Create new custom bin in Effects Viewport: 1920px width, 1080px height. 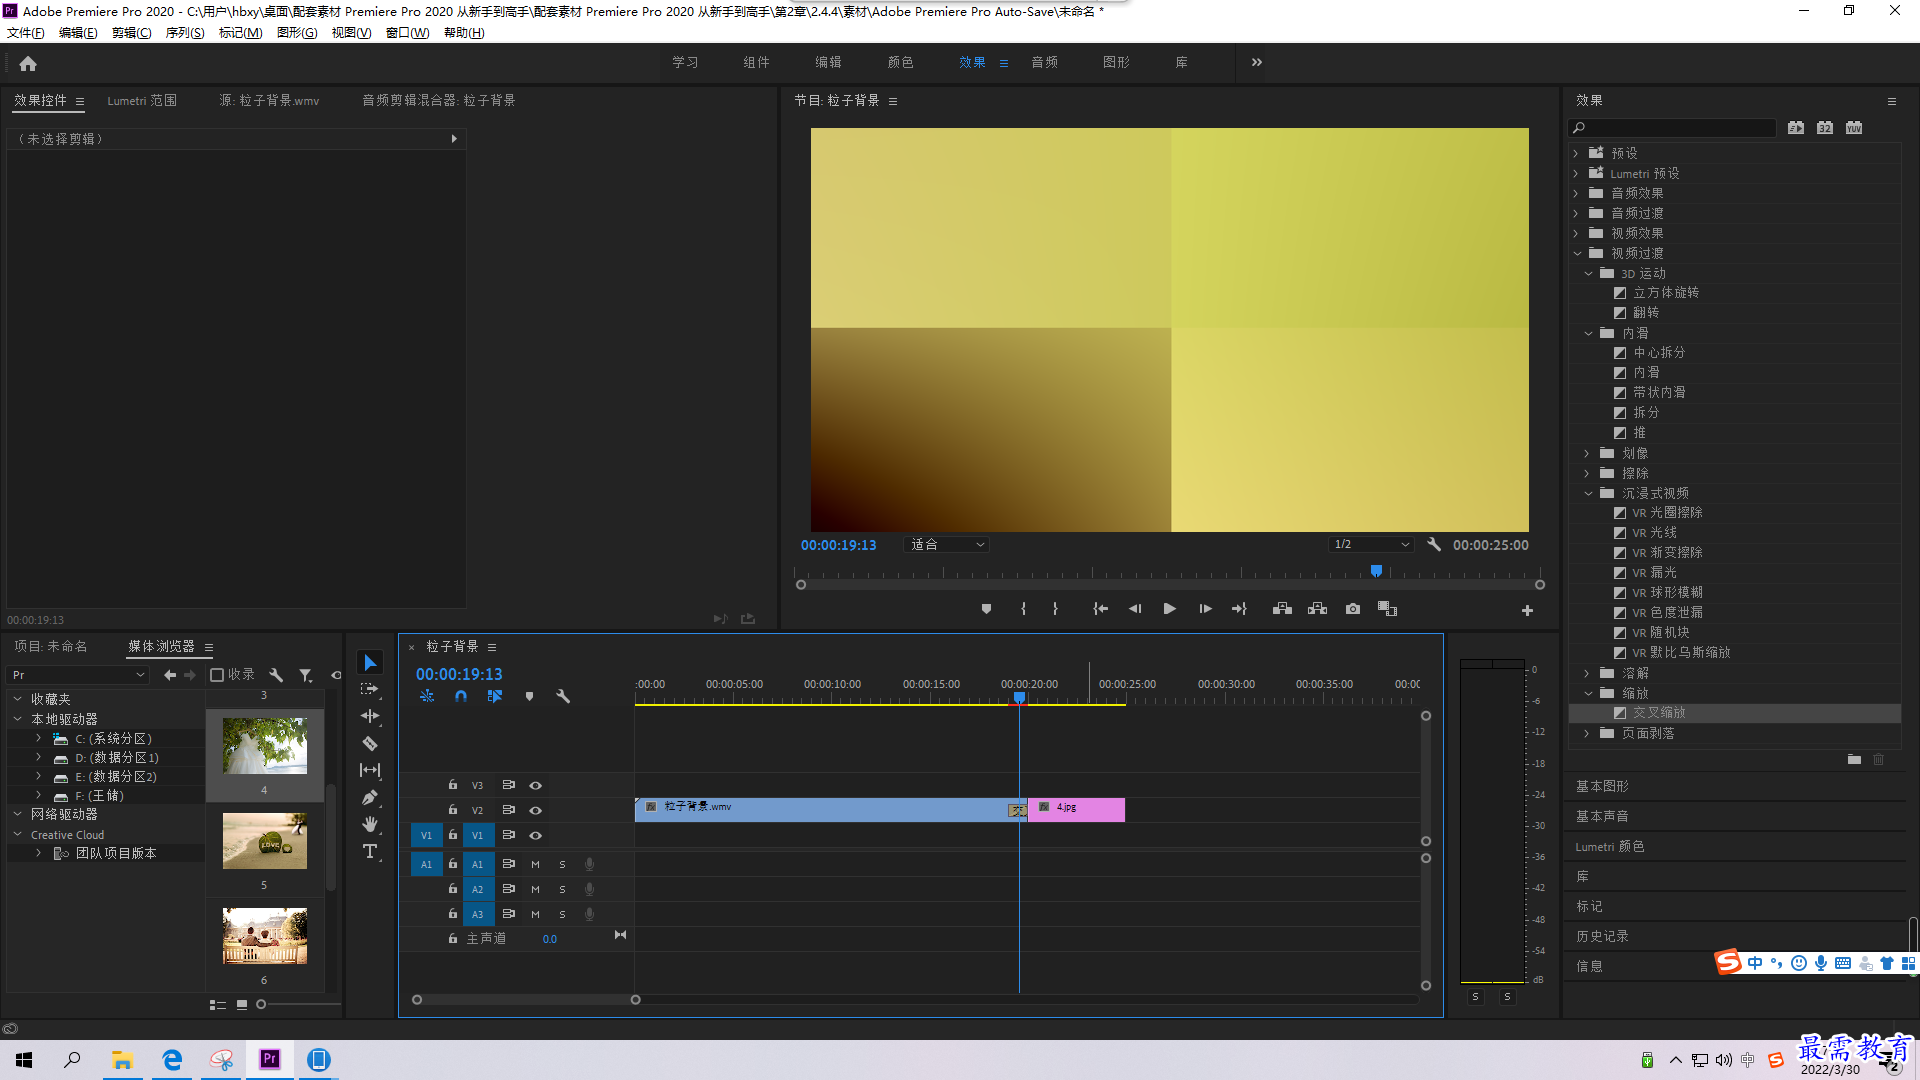[x=1854, y=760]
